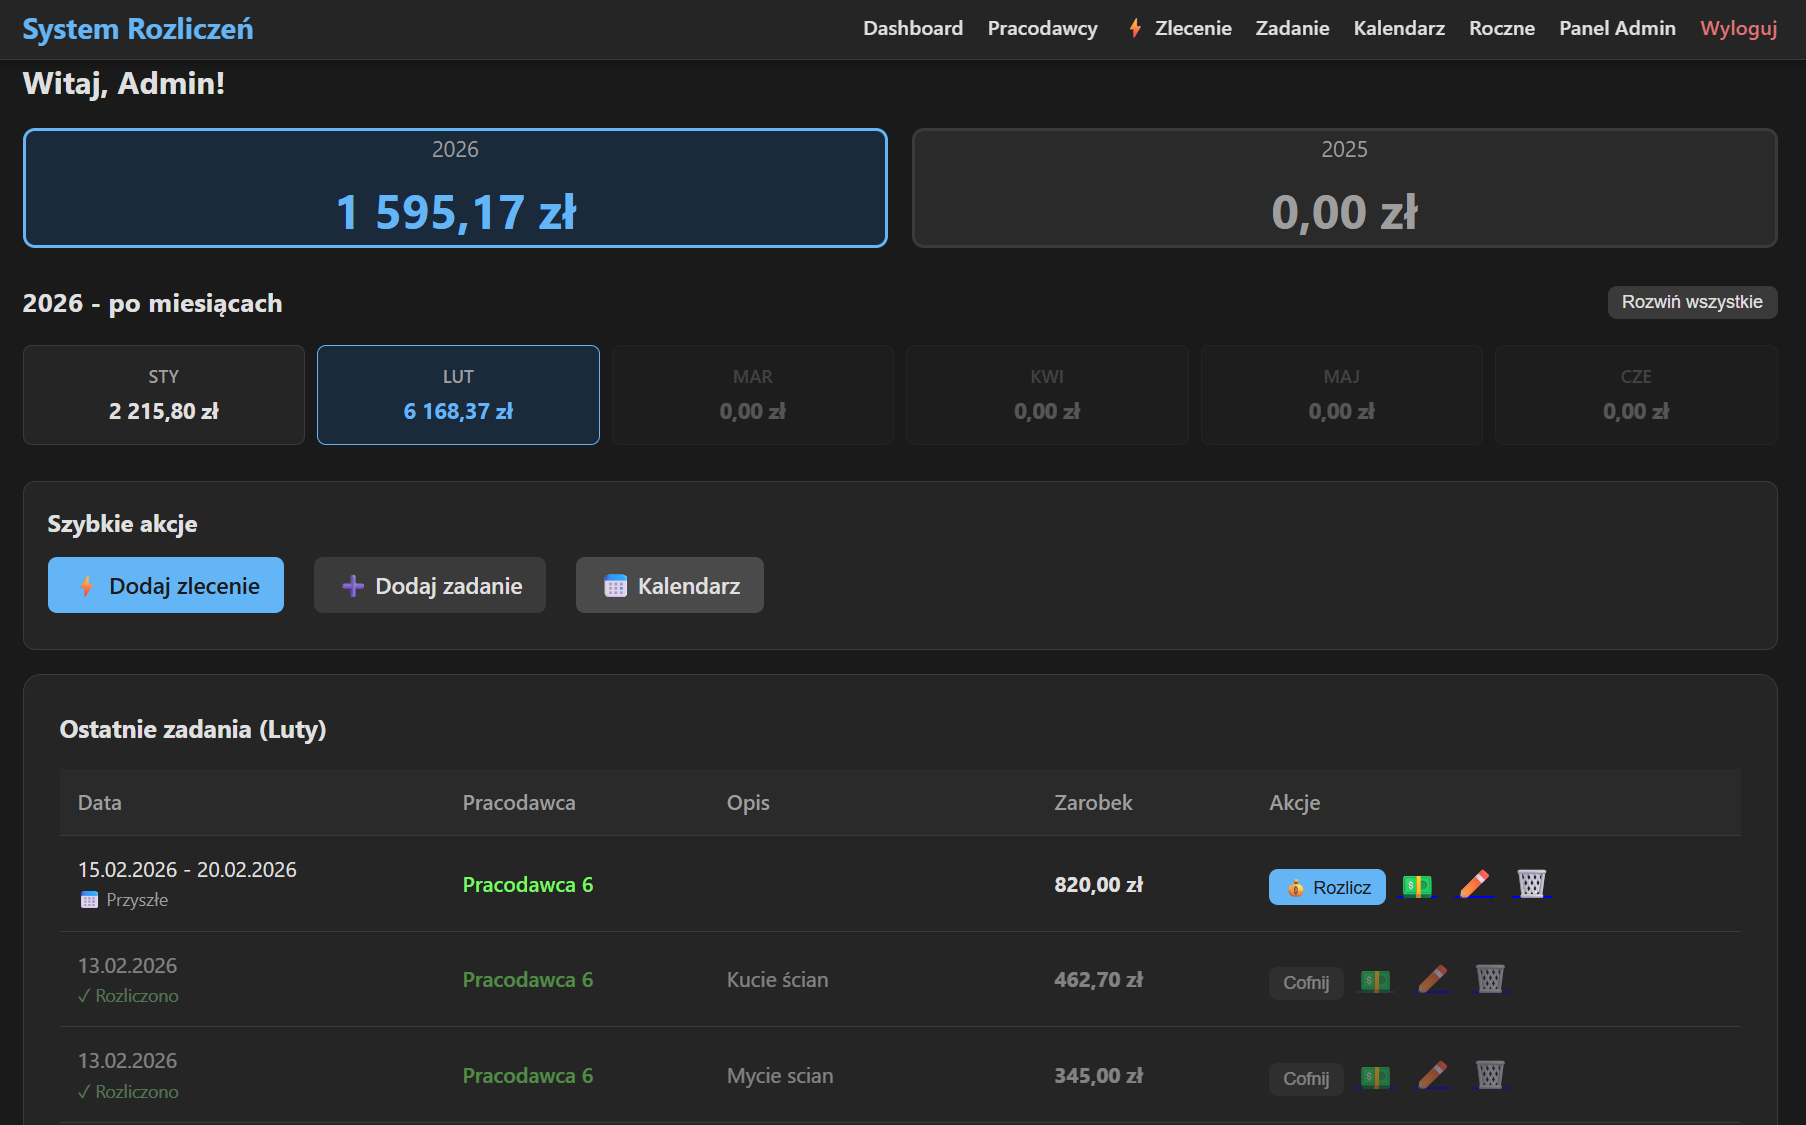Expand the STY month card
This screenshot has height=1125, width=1806.
click(x=164, y=395)
